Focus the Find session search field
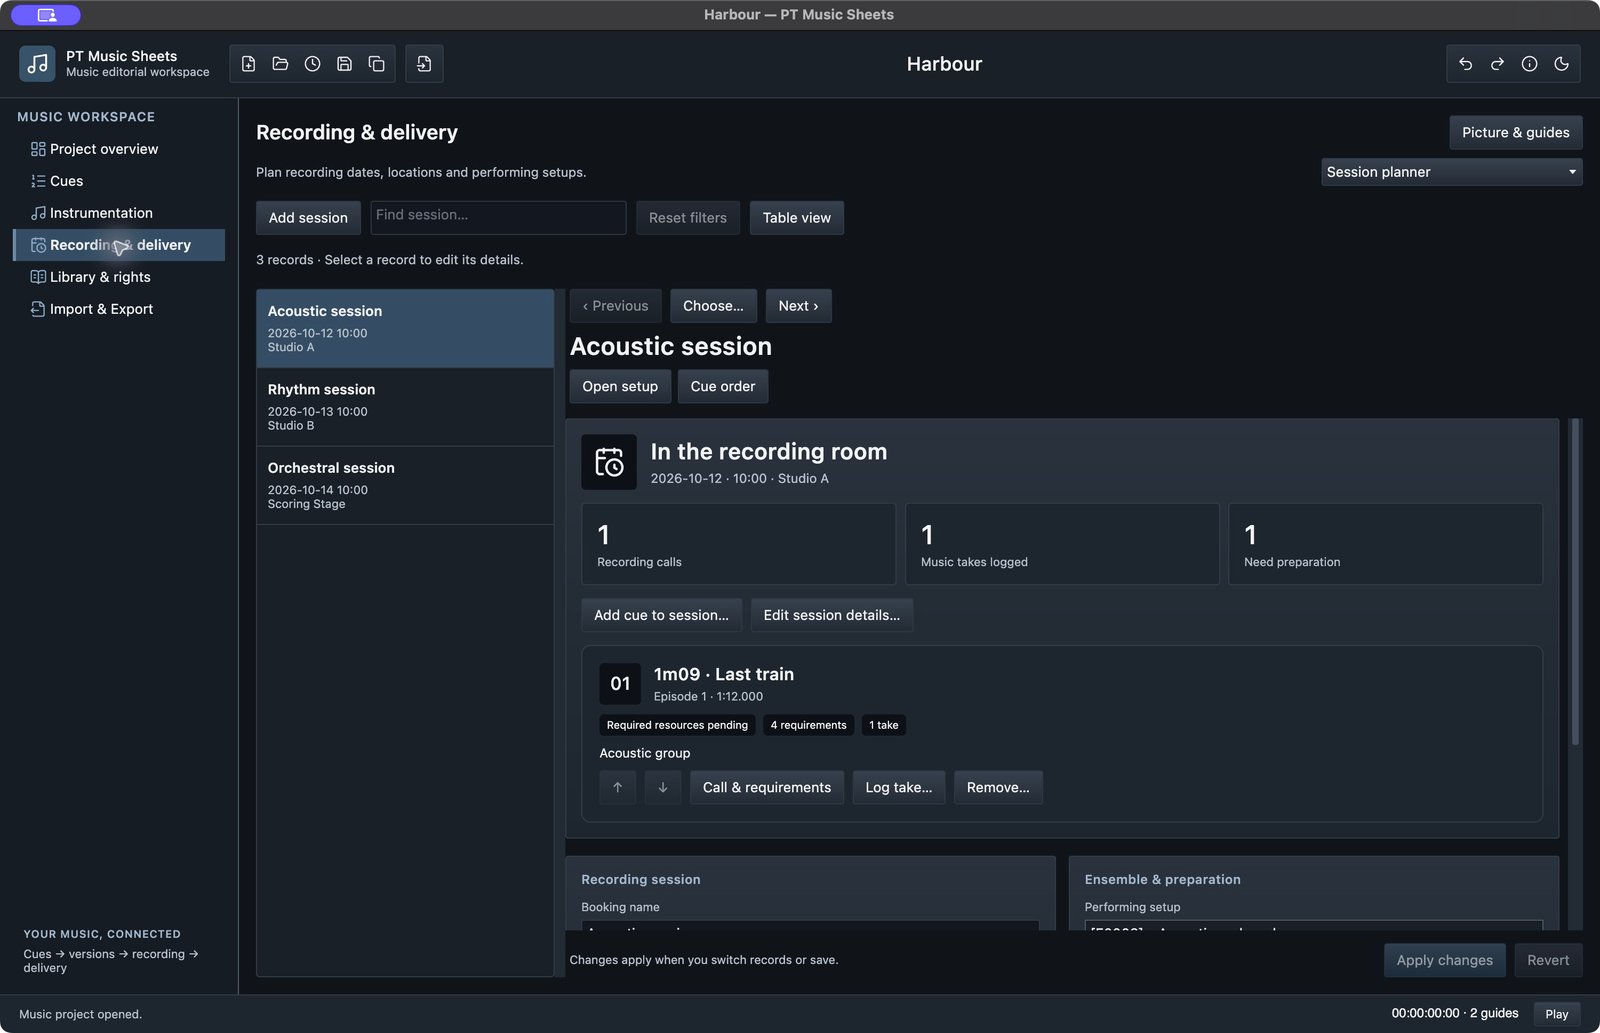Image resolution: width=1600 pixels, height=1033 pixels. [x=498, y=217]
